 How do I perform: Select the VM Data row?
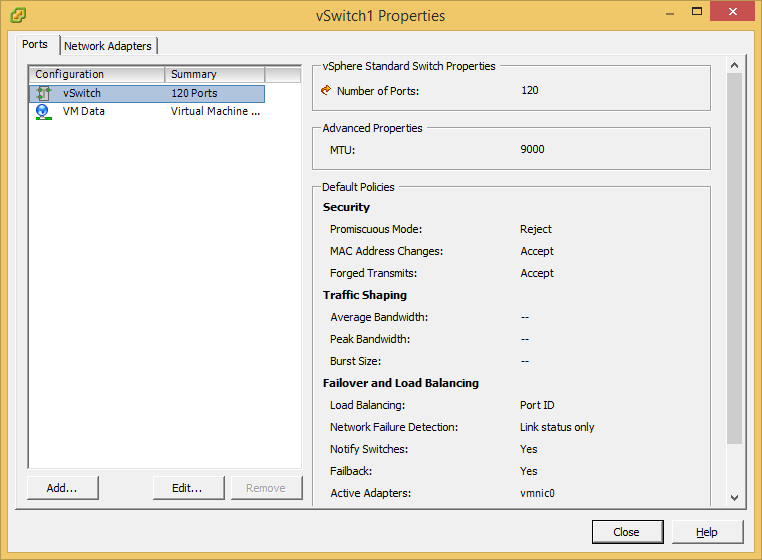point(147,111)
